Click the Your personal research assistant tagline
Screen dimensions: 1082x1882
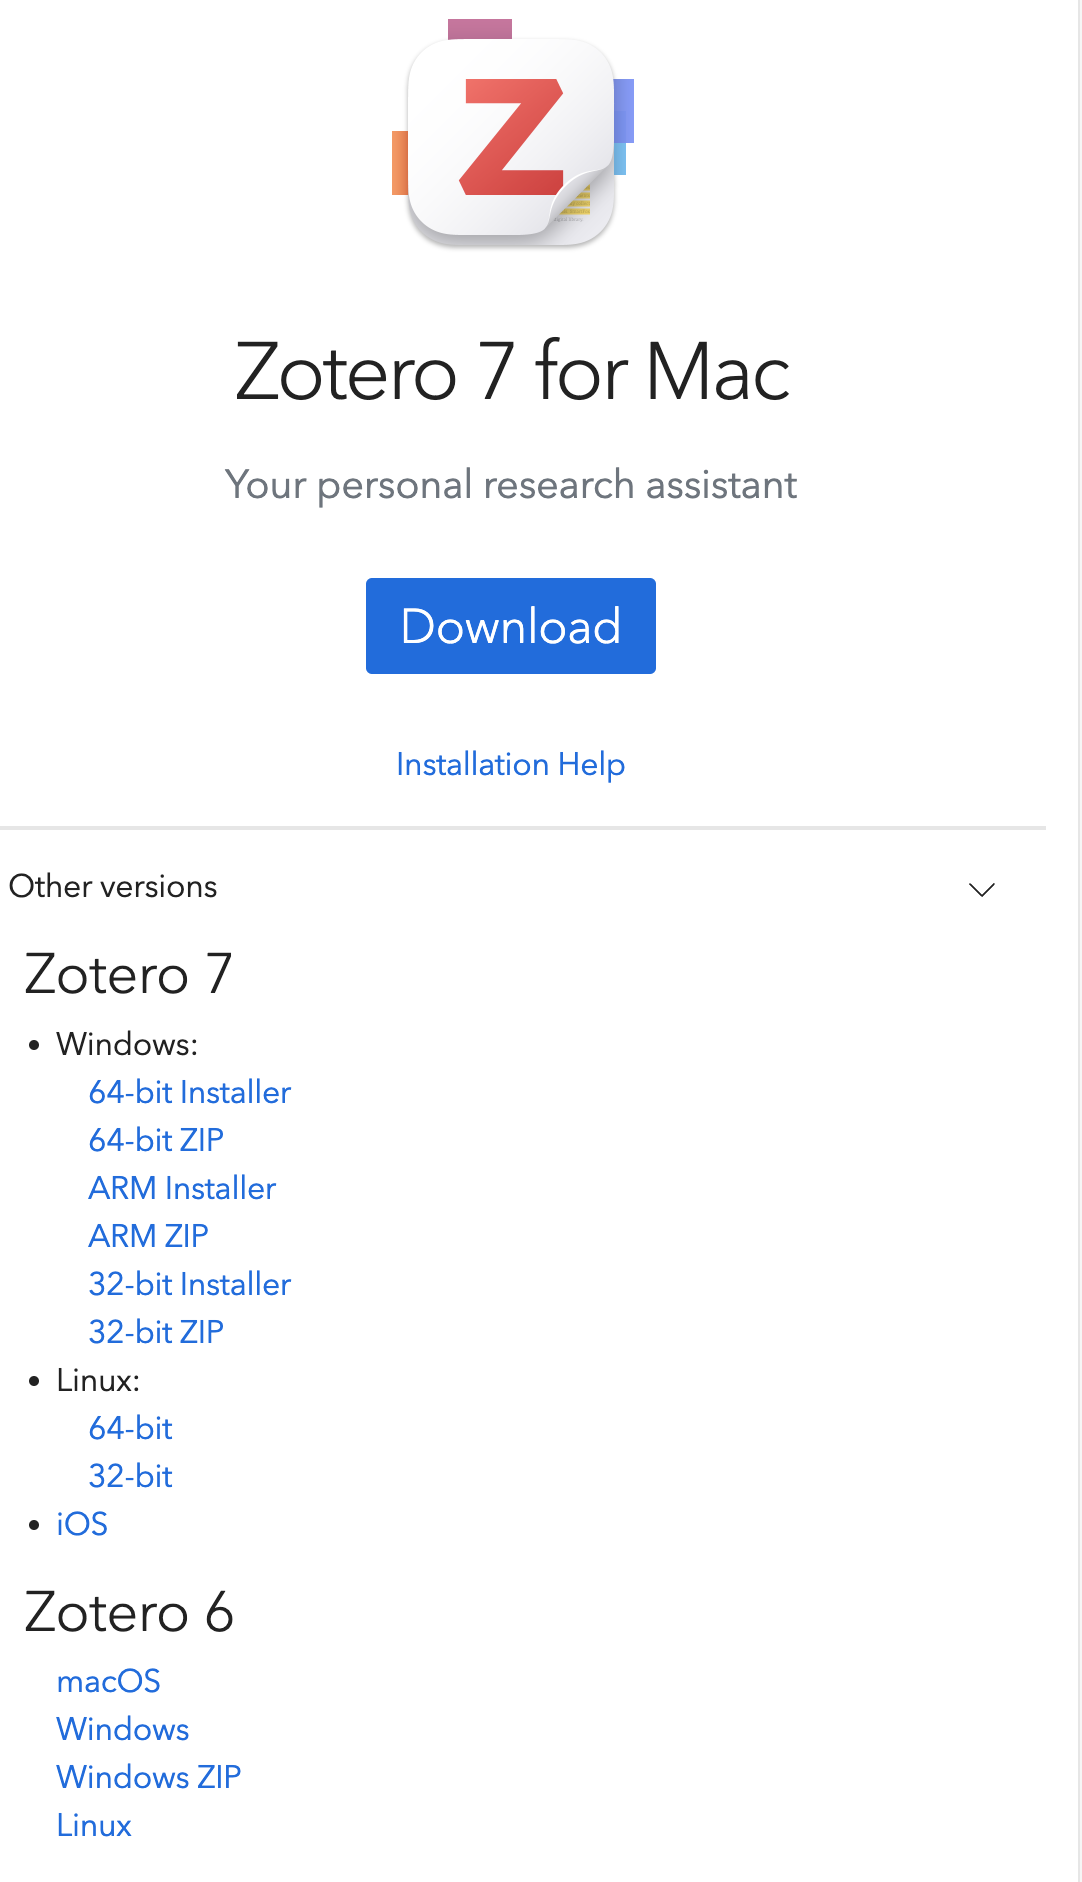coord(511,485)
